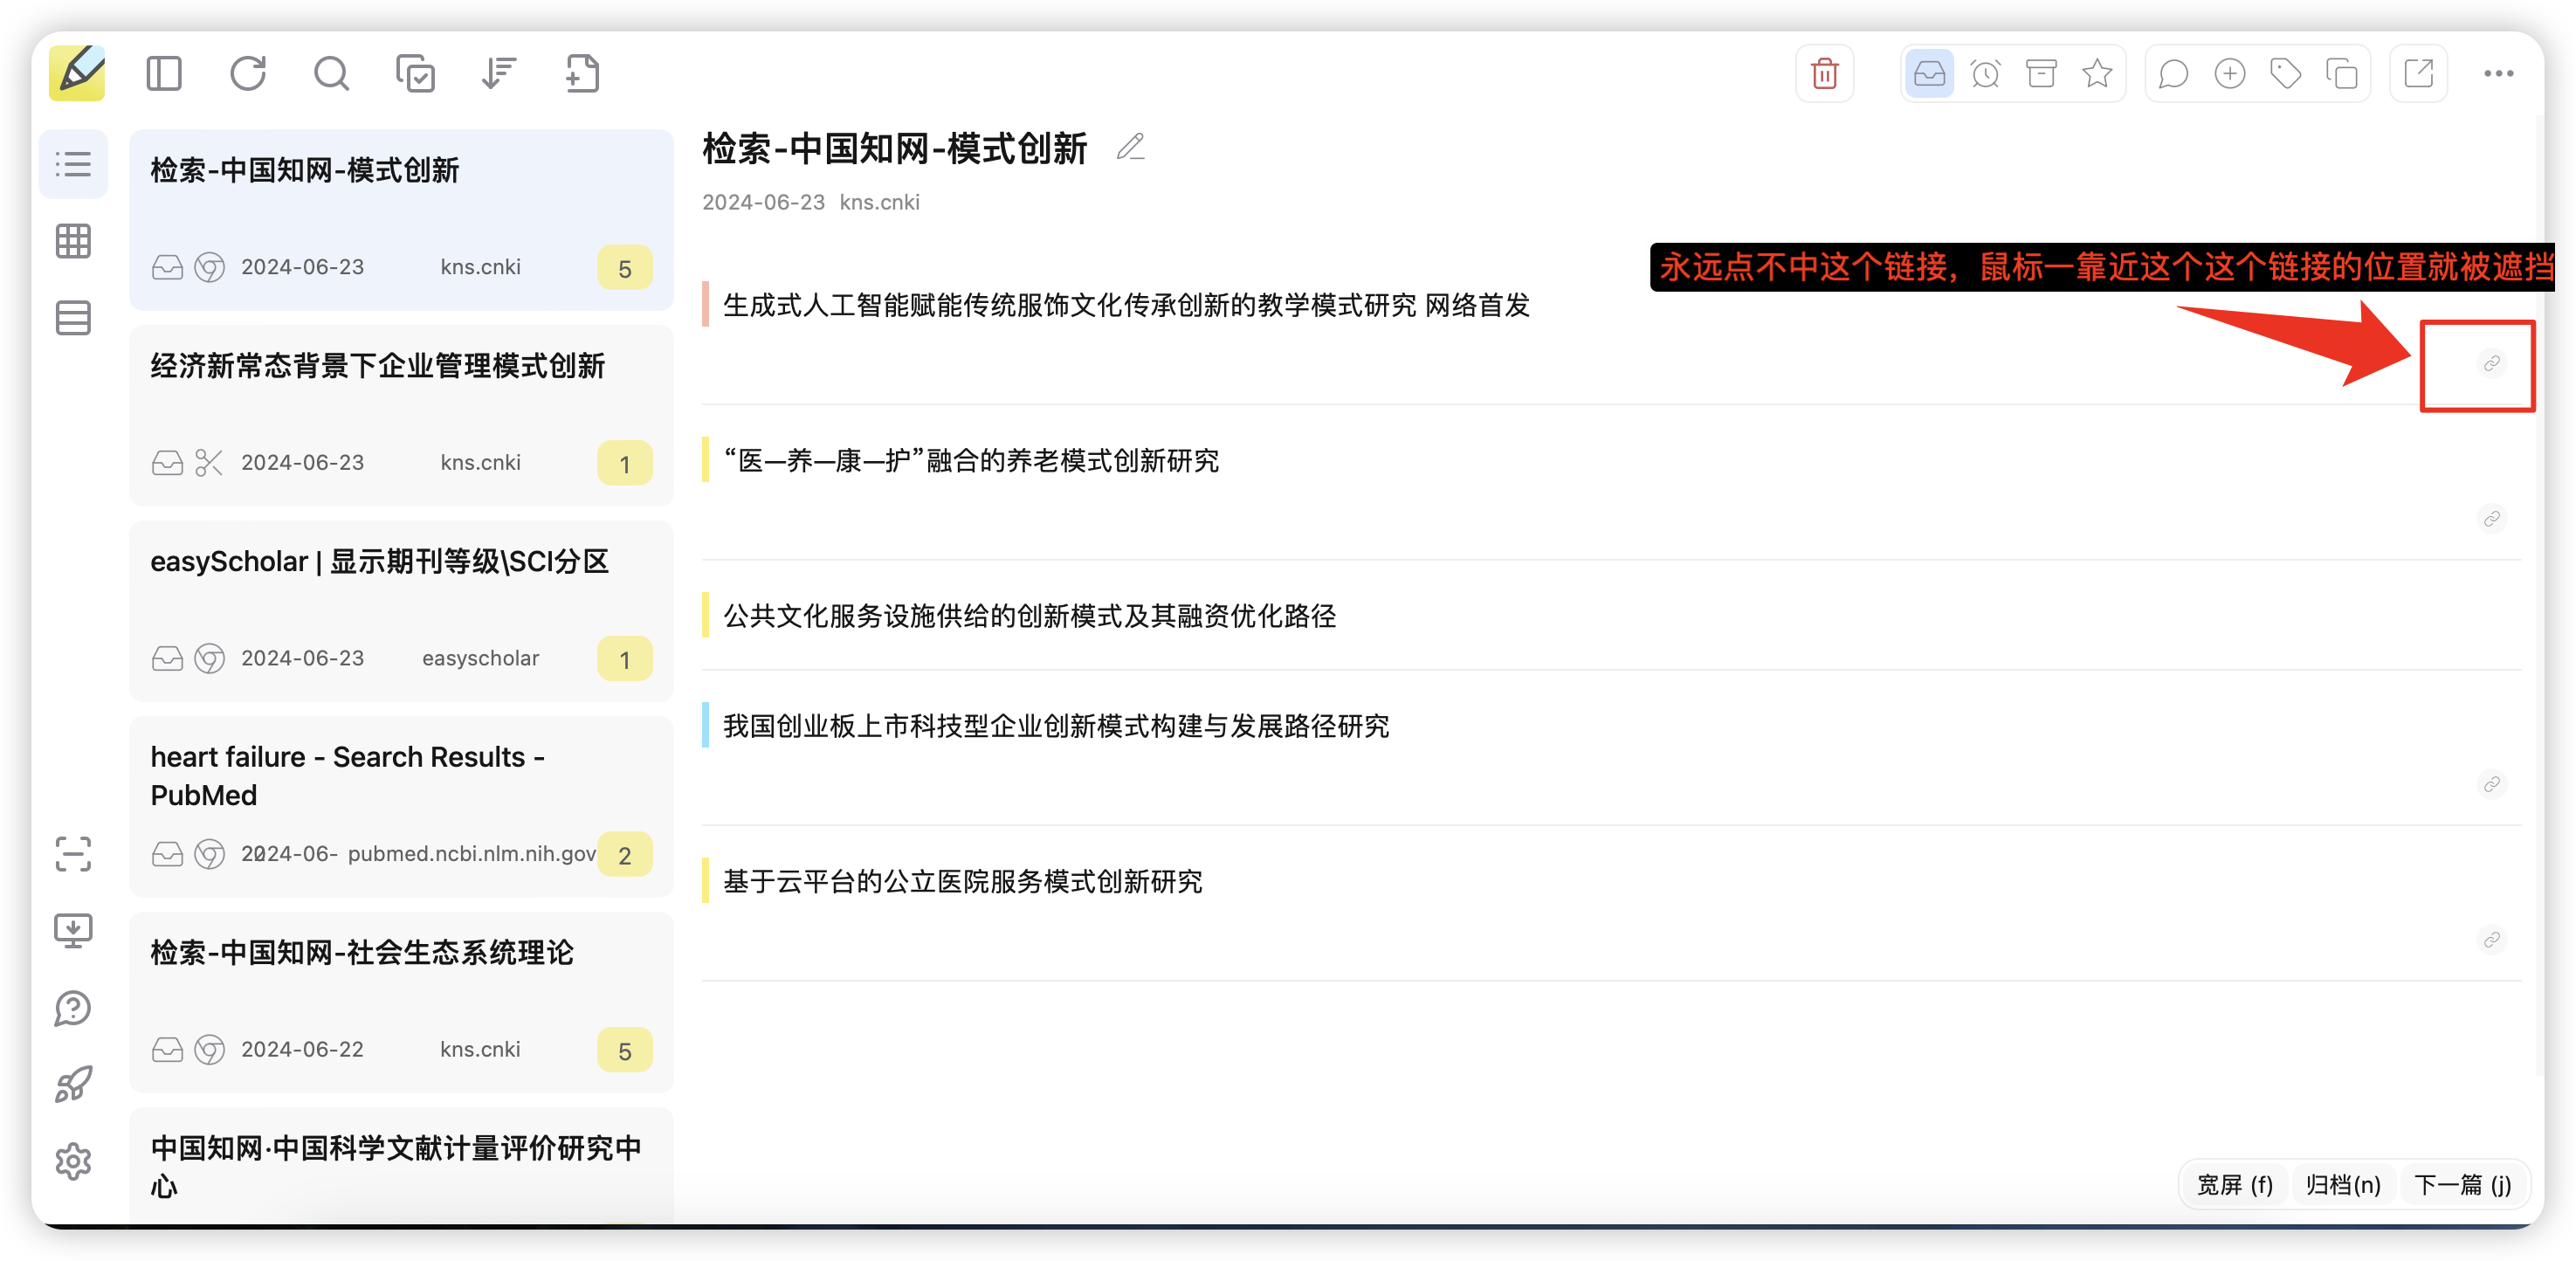This screenshot has height=1261, width=2576.
Task: Click the scan frame icon
Action: pyautogui.click(x=73, y=854)
